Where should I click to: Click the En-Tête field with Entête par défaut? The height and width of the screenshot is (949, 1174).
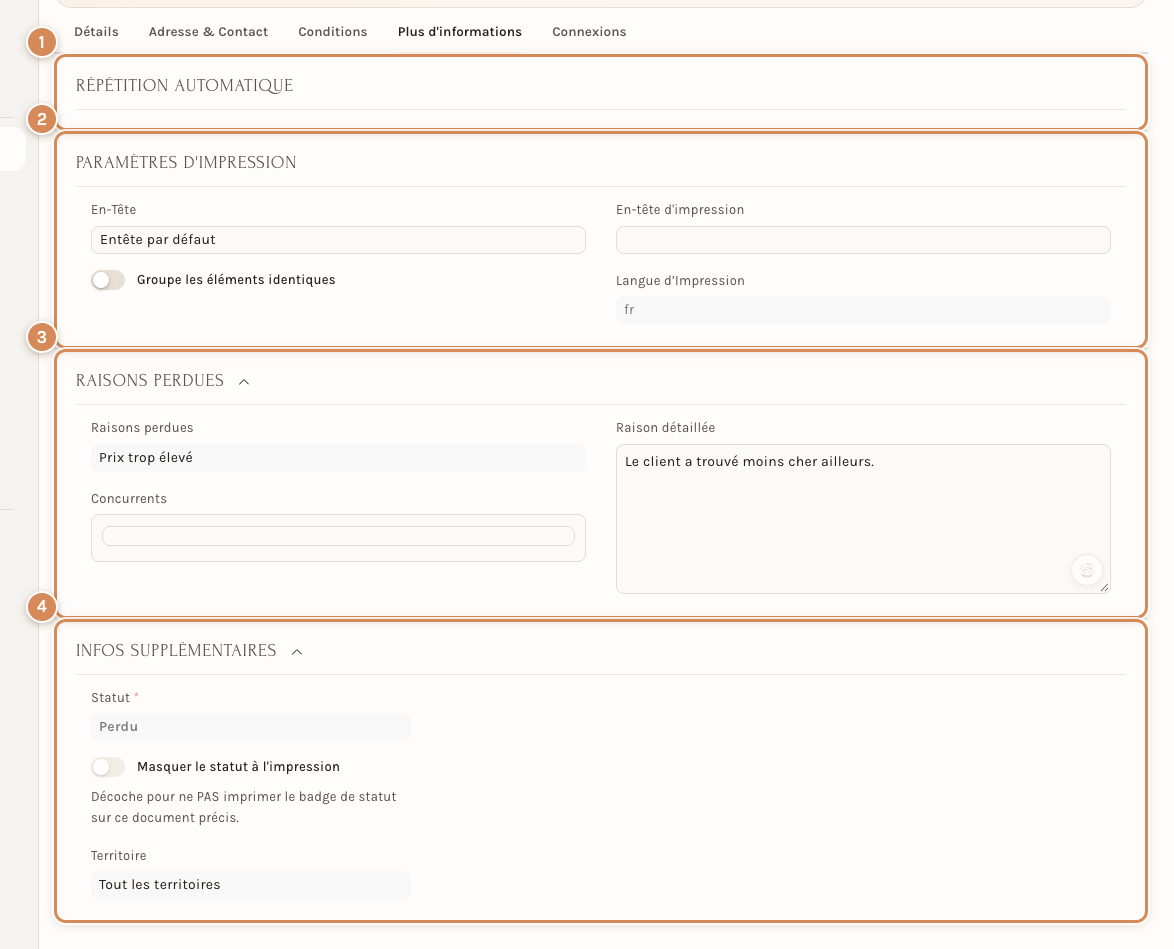[x=338, y=240]
